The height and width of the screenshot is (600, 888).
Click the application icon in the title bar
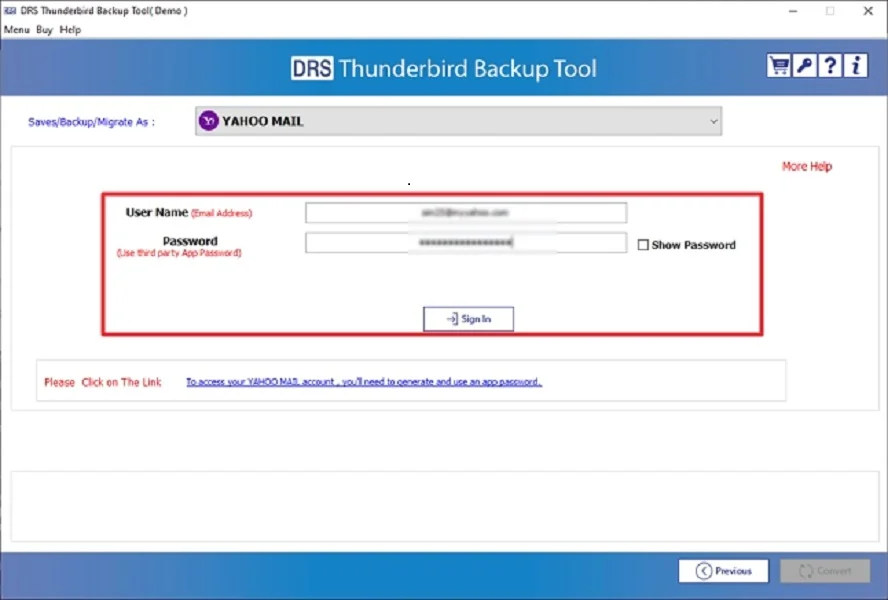tap(9, 9)
